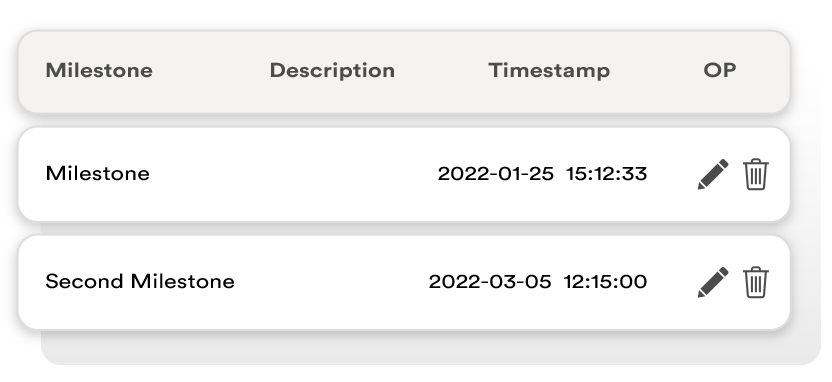This screenshot has width=832, height=382.
Task: Edit the Second Milestone with pencil icon
Action: tap(713, 282)
